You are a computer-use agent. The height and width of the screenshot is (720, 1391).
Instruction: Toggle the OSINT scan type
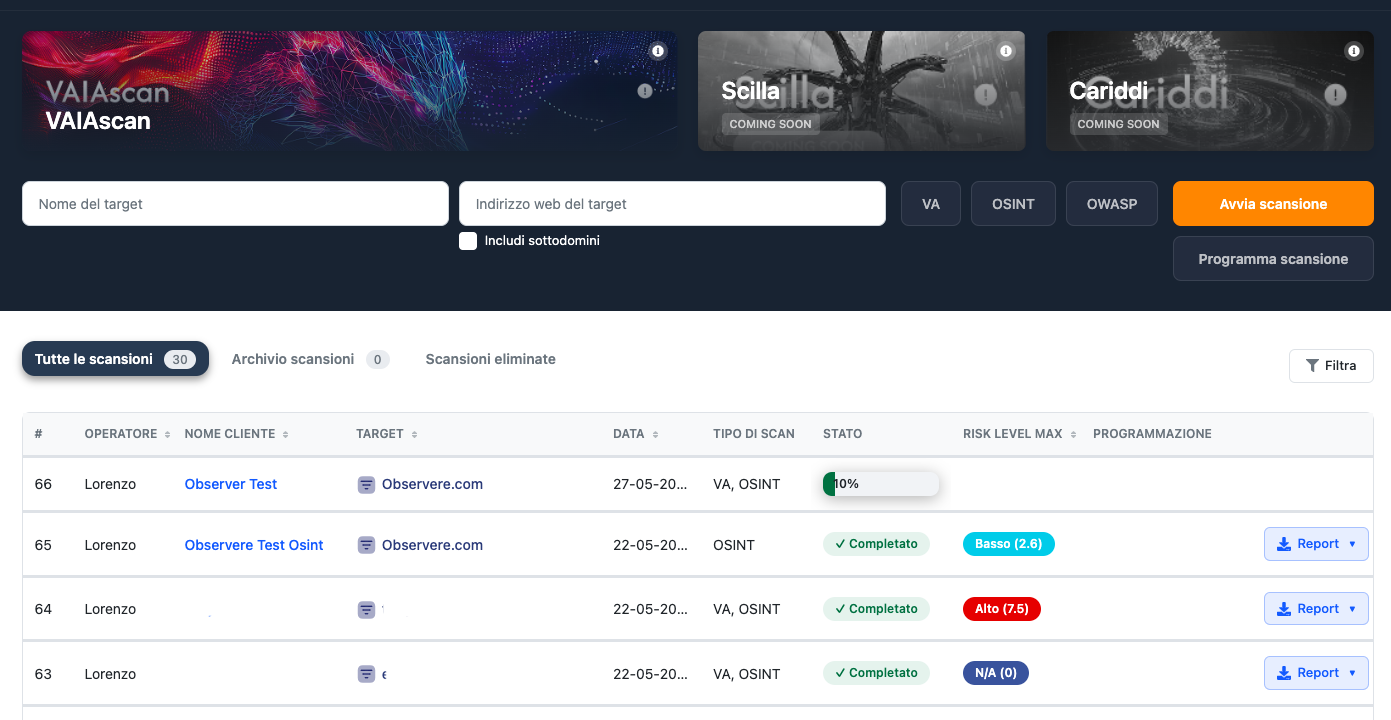click(x=1013, y=204)
